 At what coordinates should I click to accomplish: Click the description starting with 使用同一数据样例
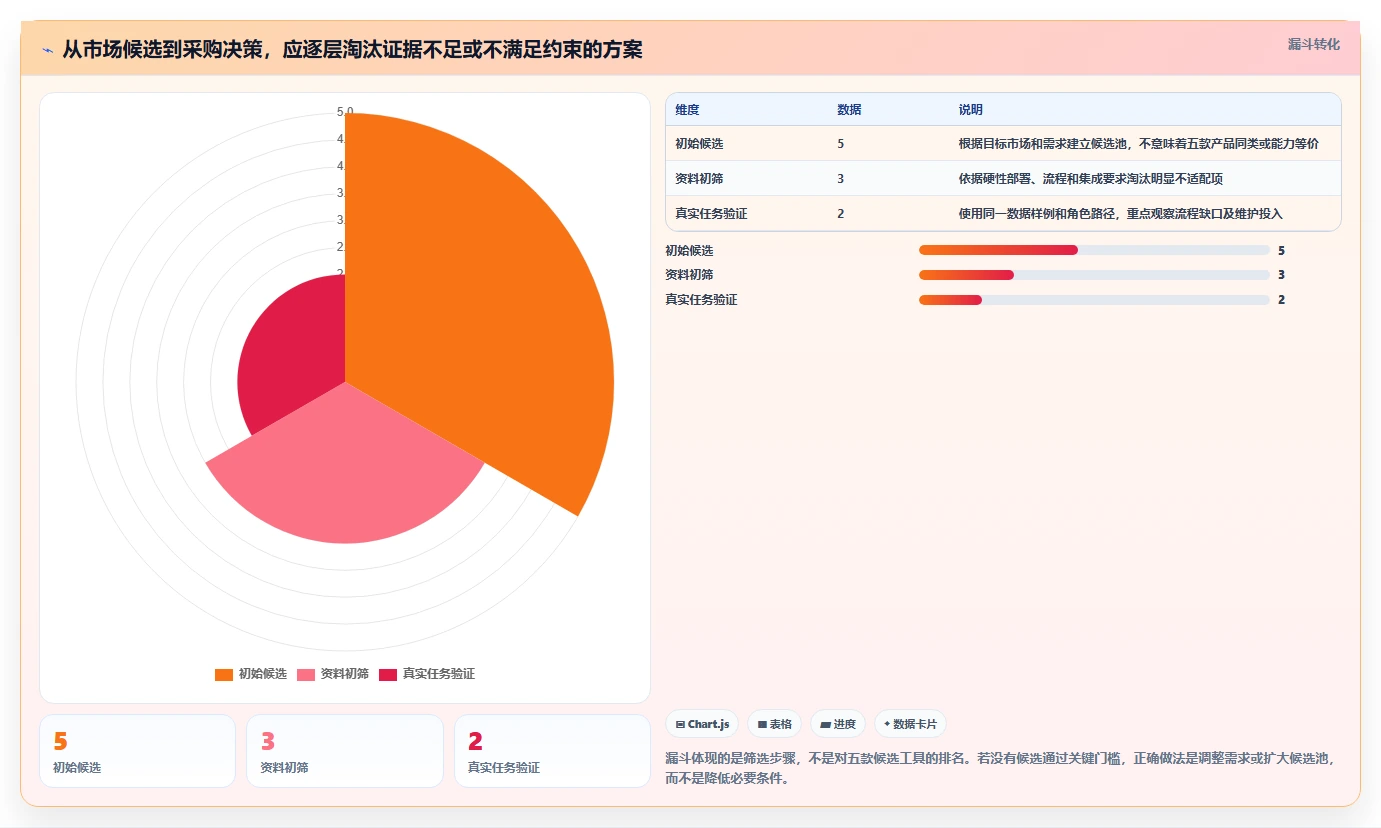click(1121, 214)
